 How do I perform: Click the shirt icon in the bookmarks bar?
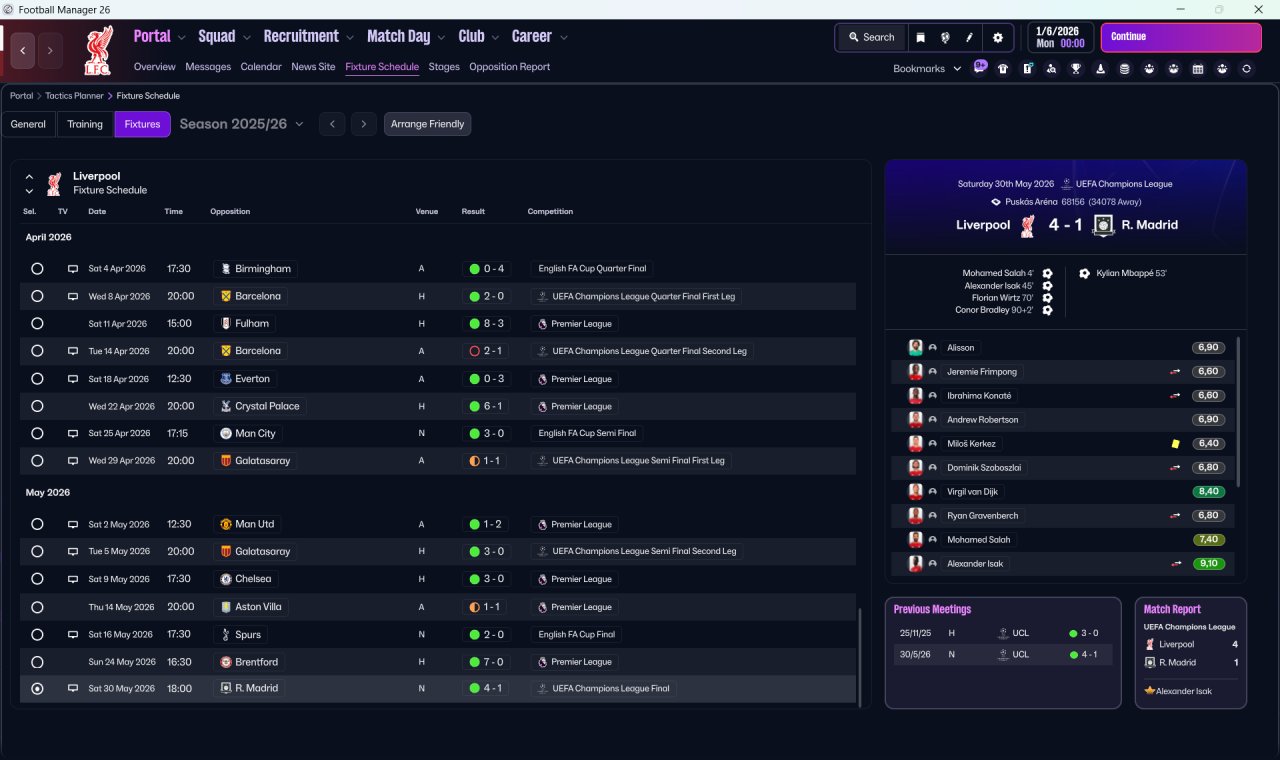(x=1003, y=69)
